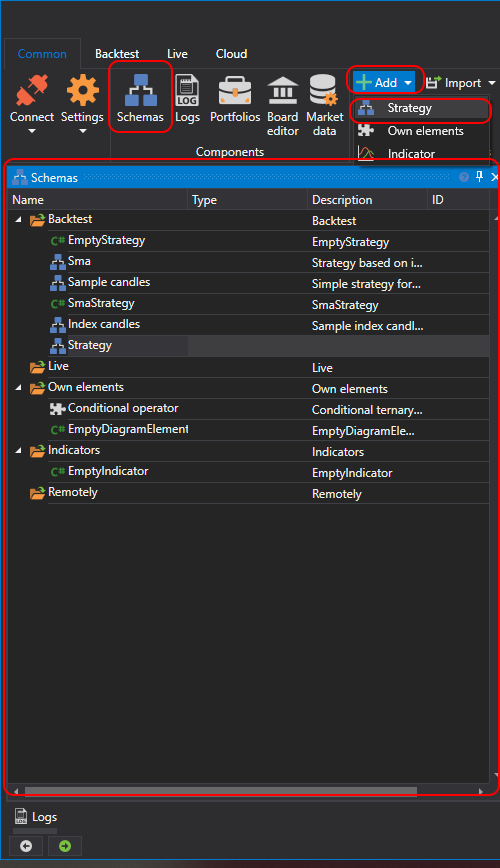Expand the Connect dropdown arrow
500x868 pixels.
(32, 131)
